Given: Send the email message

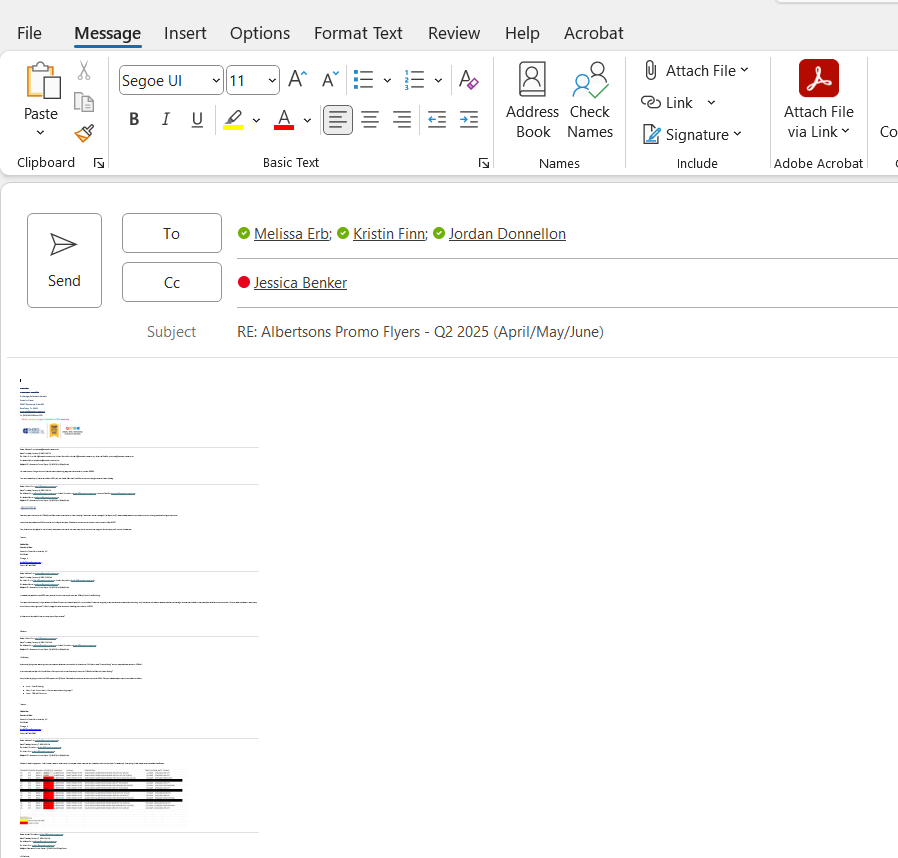Looking at the screenshot, I should [64, 261].
